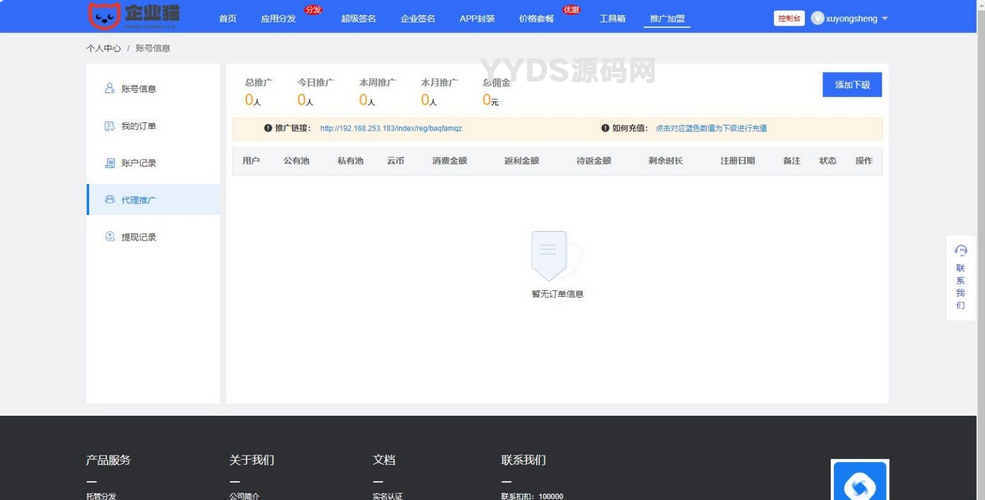This screenshot has width=985, height=500.
Task: Click the 账号信息 person icon in sidebar
Action: (x=110, y=89)
